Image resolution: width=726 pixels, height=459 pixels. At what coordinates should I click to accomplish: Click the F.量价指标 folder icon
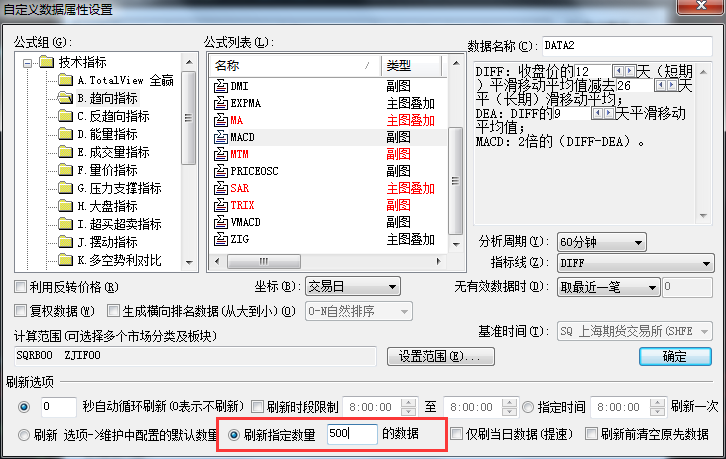pyautogui.click(x=65, y=170)
